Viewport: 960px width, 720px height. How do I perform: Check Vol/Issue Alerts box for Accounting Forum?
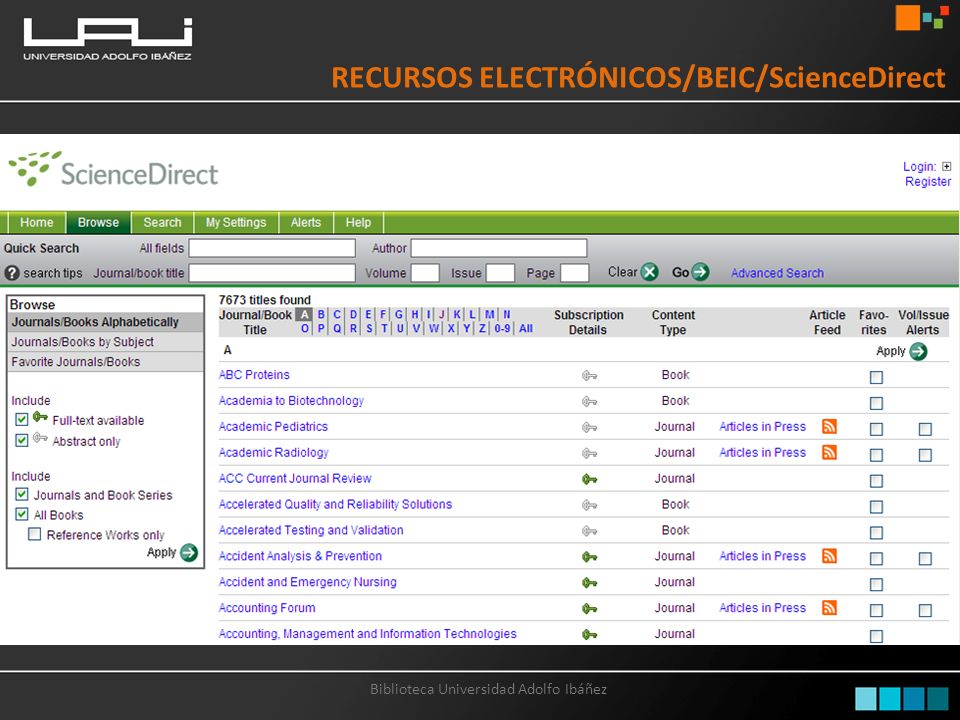[925, 610]
